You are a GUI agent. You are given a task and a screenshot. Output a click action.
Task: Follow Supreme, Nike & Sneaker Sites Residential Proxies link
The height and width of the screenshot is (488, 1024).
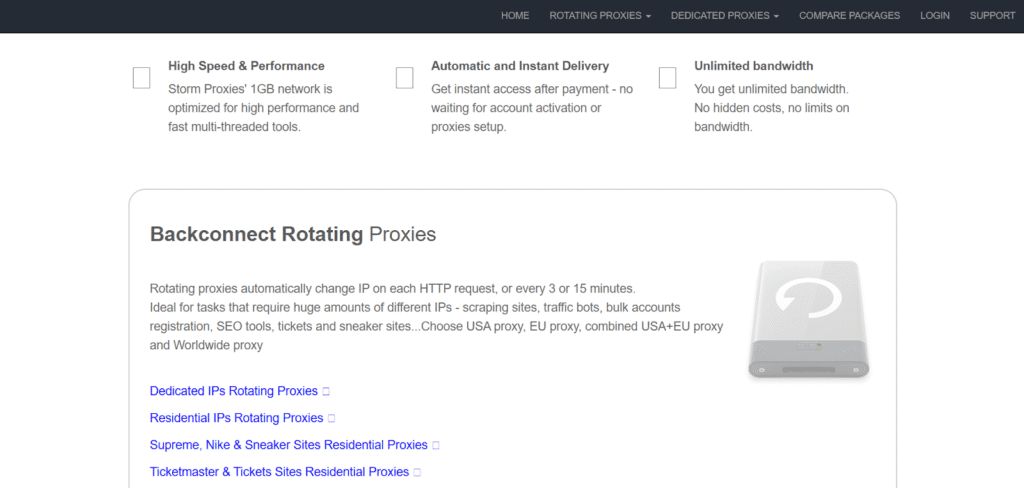[288, 445]
